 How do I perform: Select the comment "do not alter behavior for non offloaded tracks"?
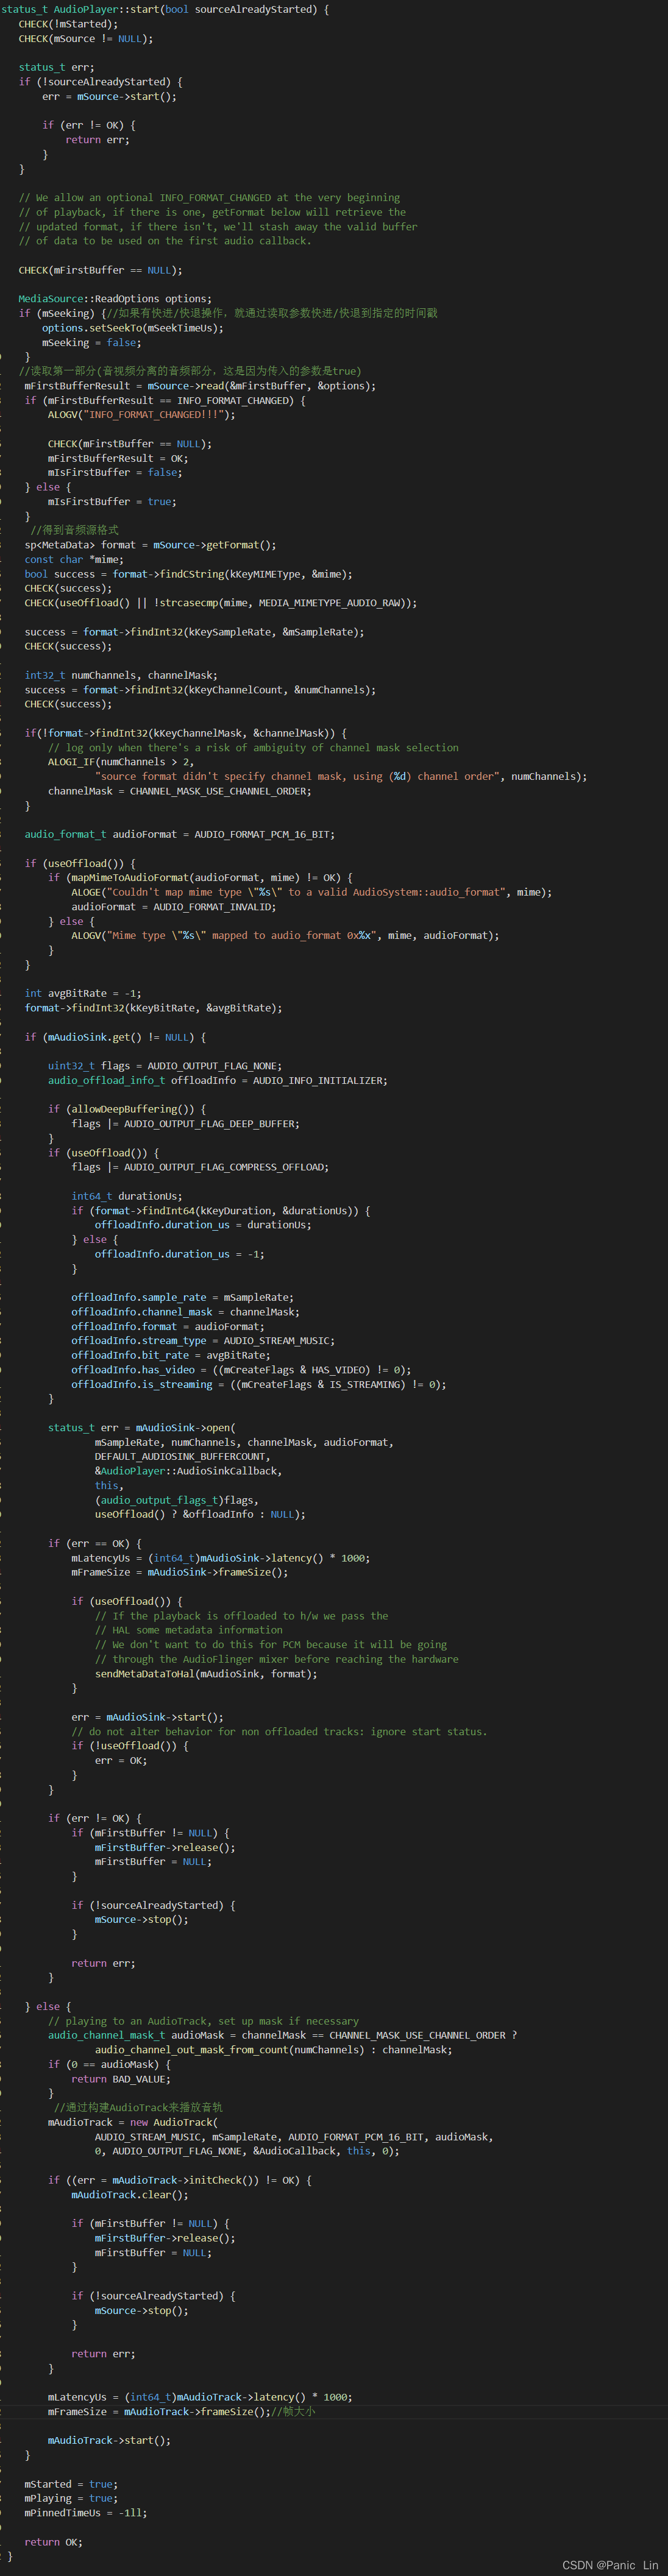tap(279, 1732)
